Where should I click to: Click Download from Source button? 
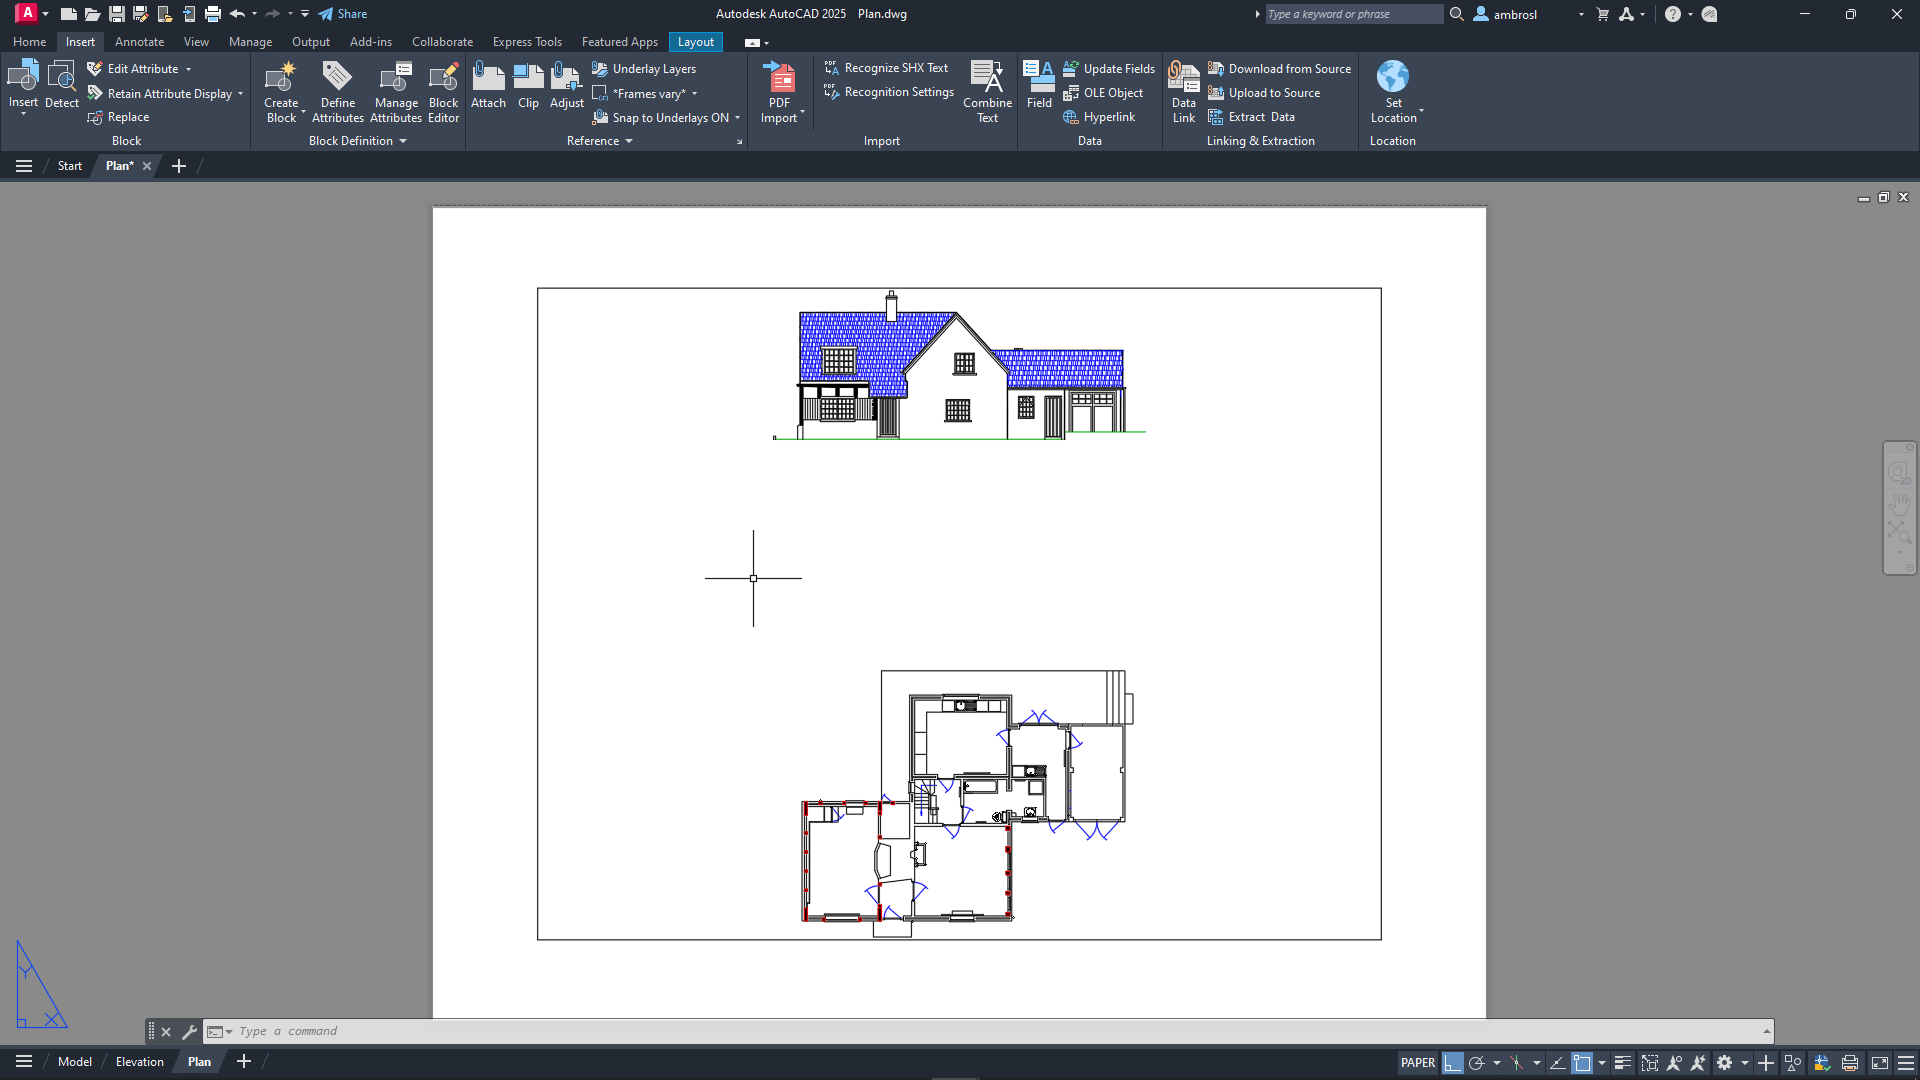[1279, 69]
